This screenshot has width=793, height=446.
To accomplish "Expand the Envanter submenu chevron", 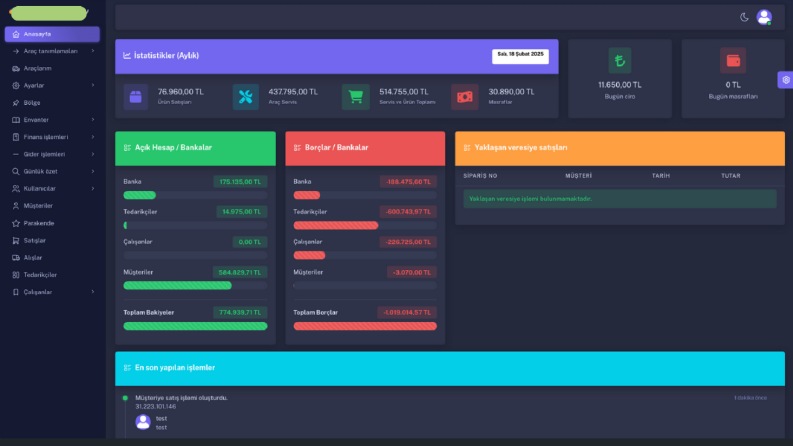I will tap(93, 120).
